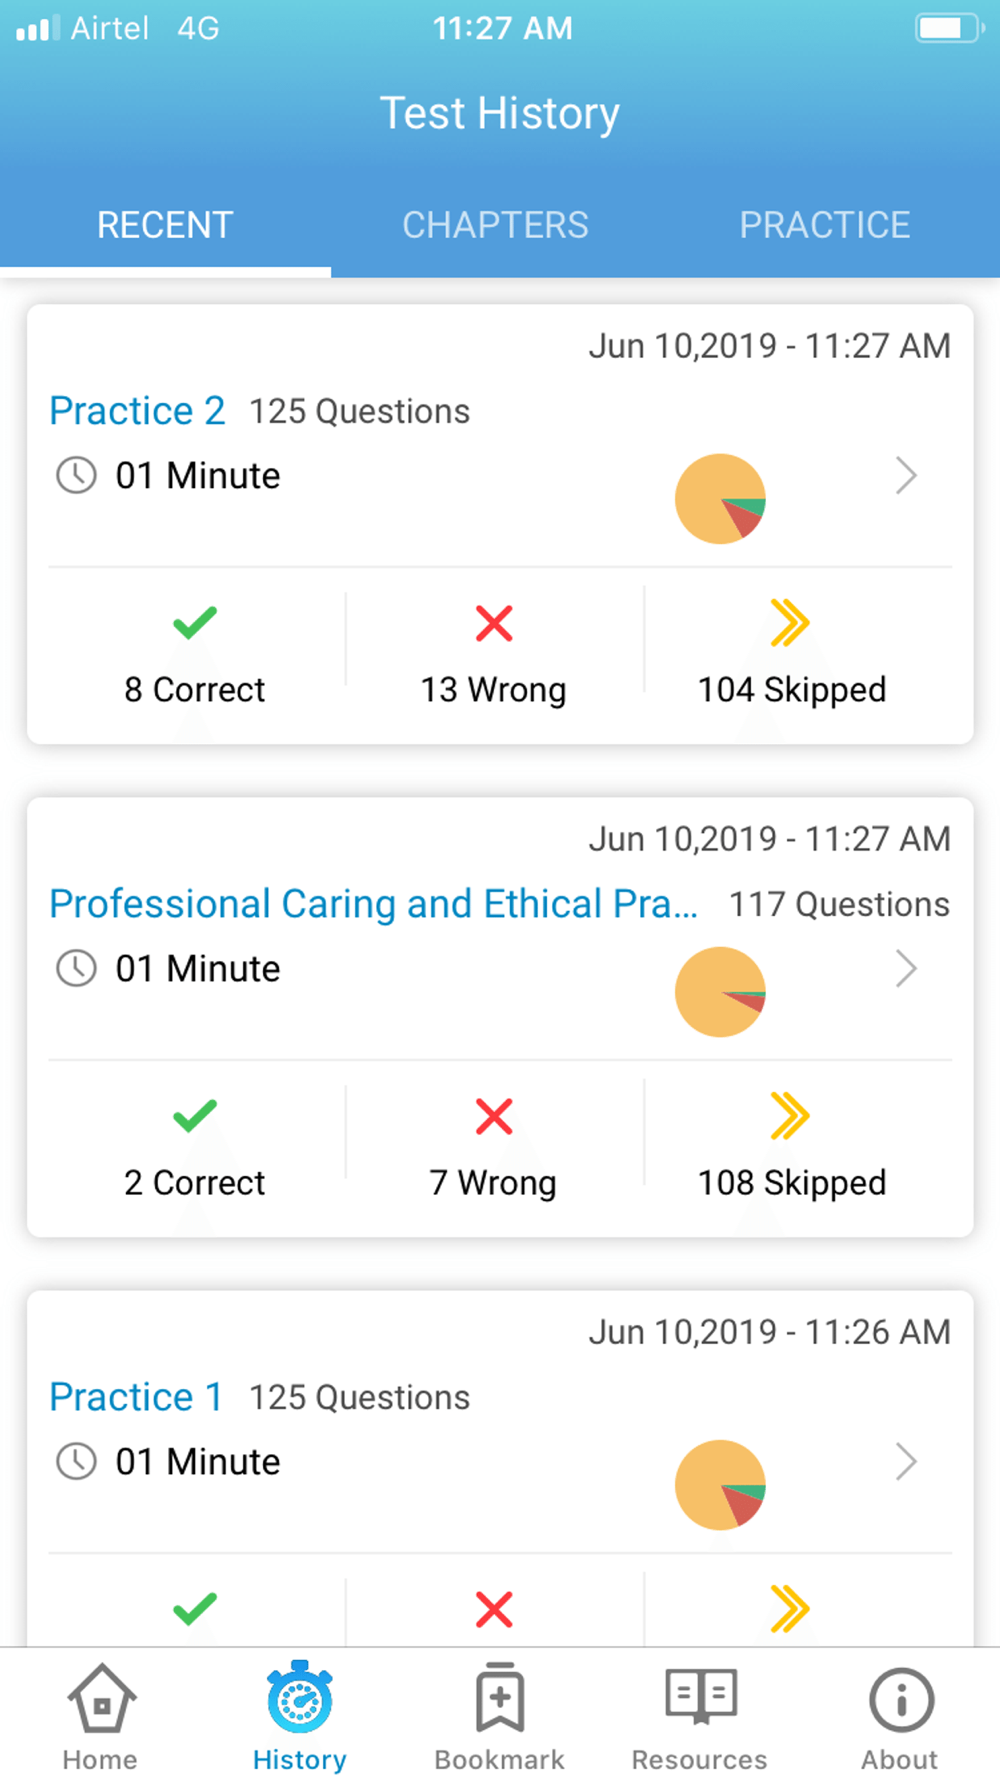Image resolution: width=1000 pixels, height=1778 pixels.
Task: Open the Practice 2 title link
Action: tap(137, 411)
